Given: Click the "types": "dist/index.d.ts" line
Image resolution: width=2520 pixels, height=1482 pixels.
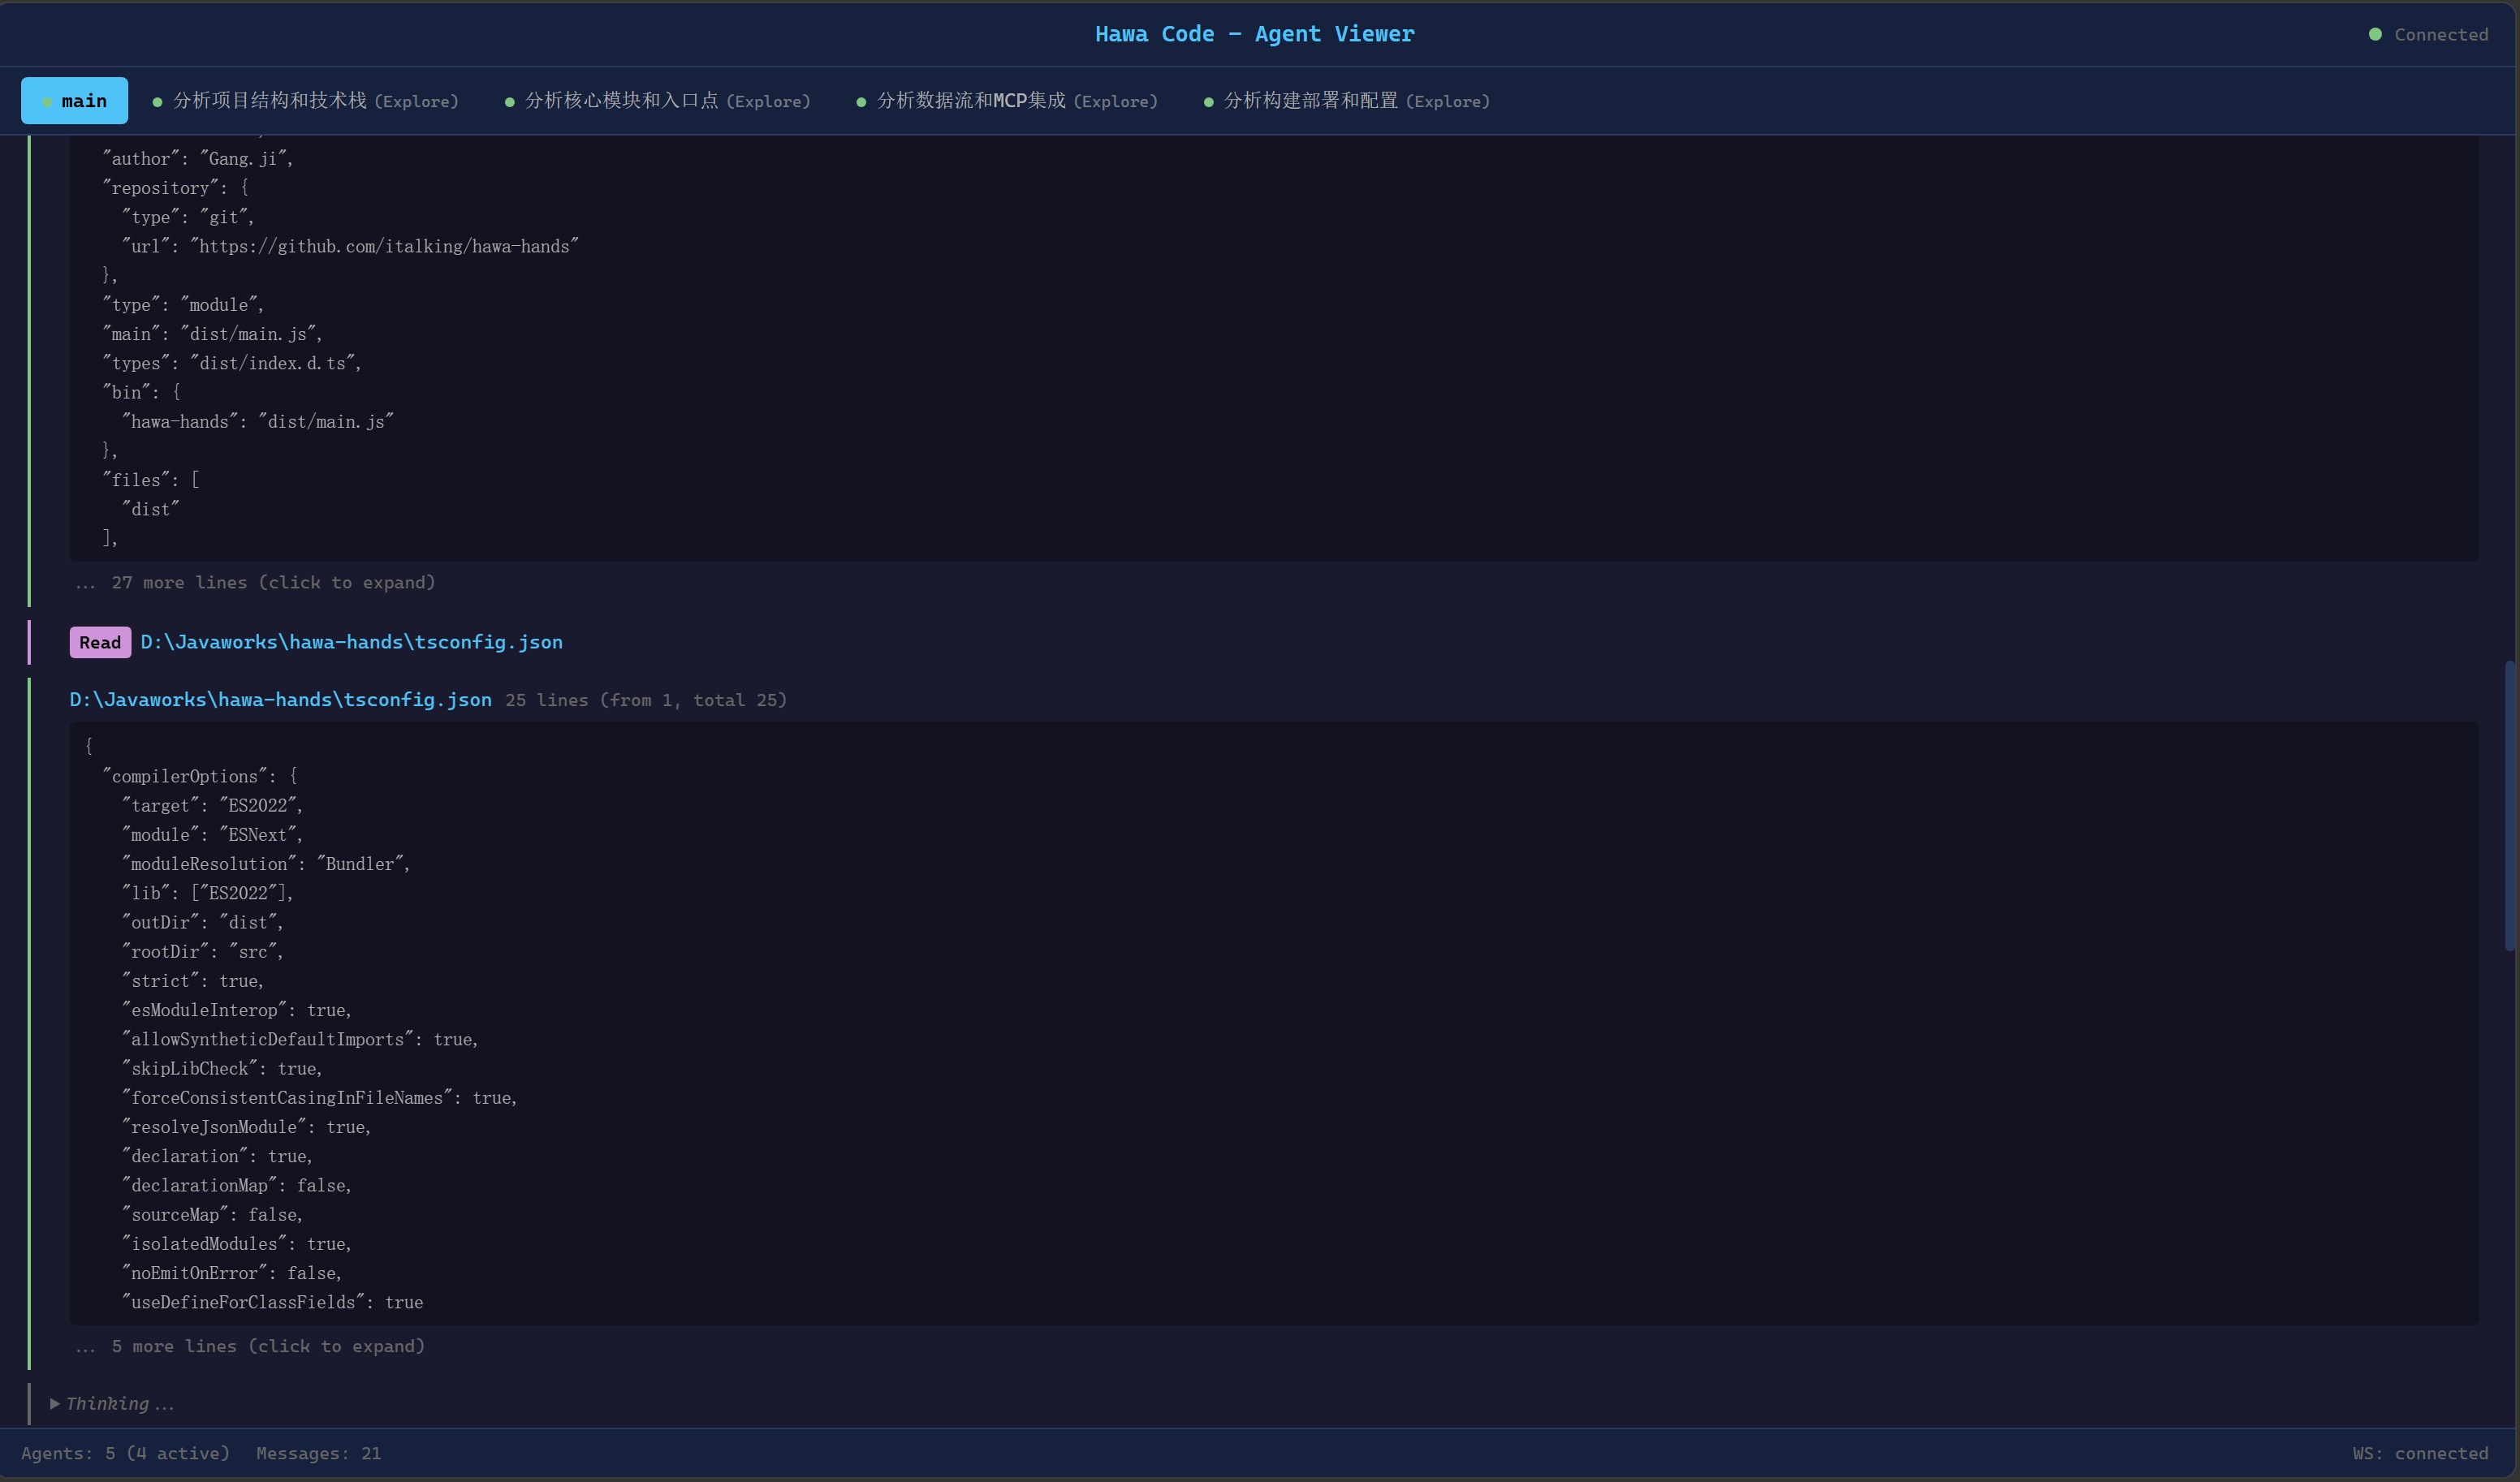Looking at the screenshot, I should coord(232,364).
